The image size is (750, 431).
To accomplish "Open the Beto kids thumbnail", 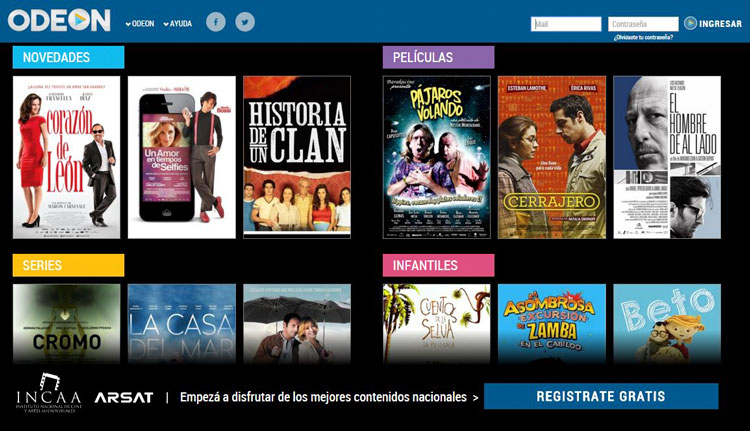I will tap(667, 324).
